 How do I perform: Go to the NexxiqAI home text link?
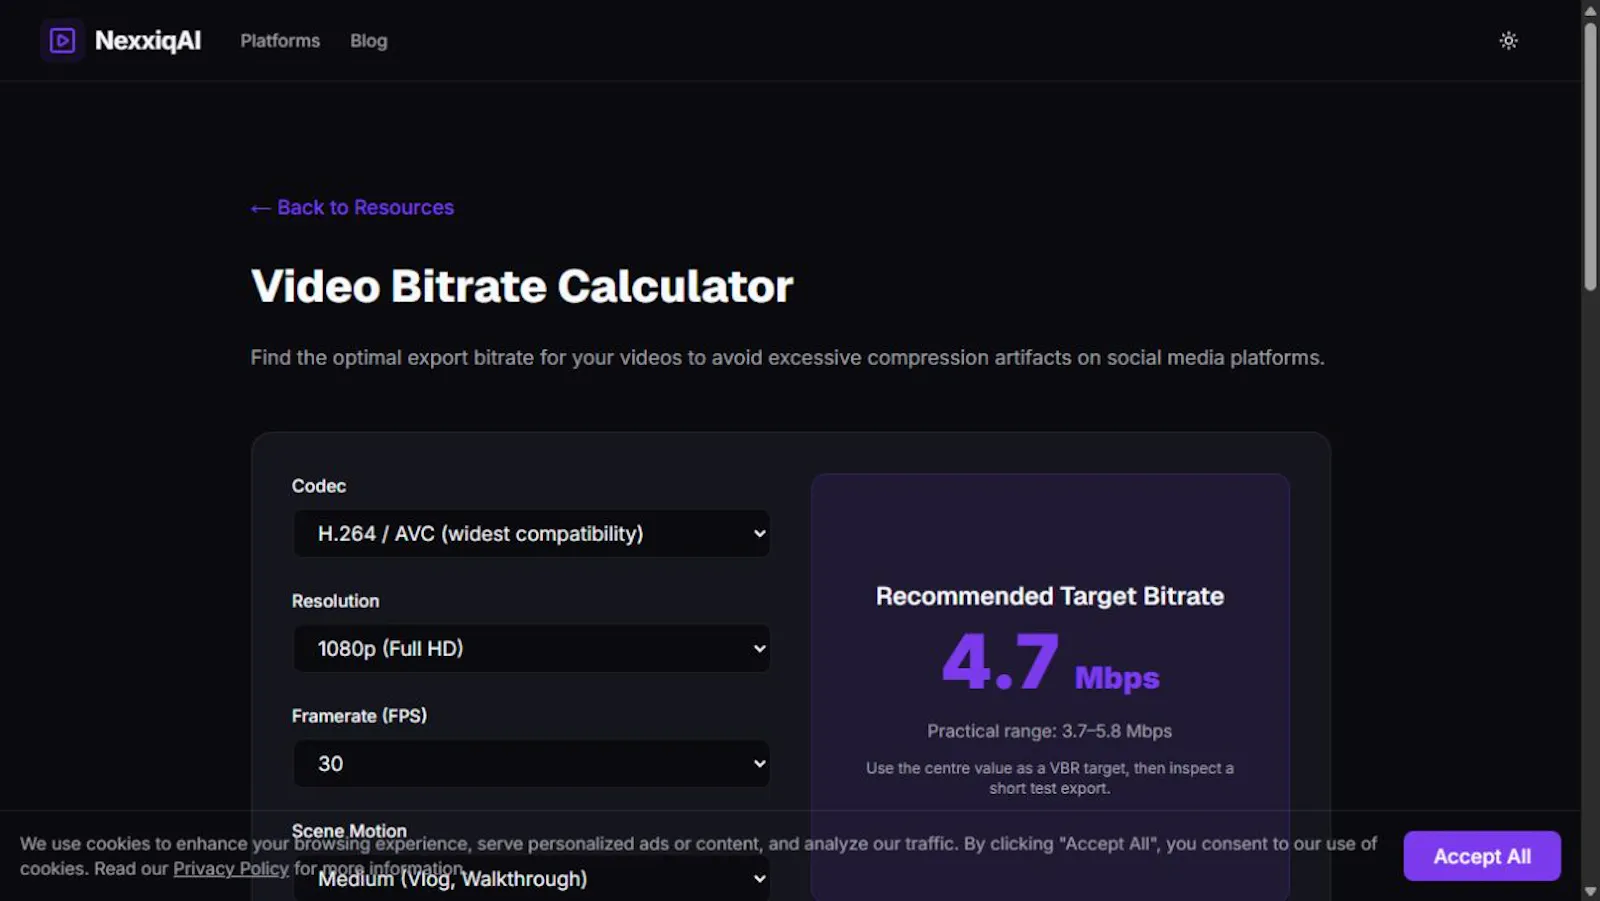coord(148,41)
